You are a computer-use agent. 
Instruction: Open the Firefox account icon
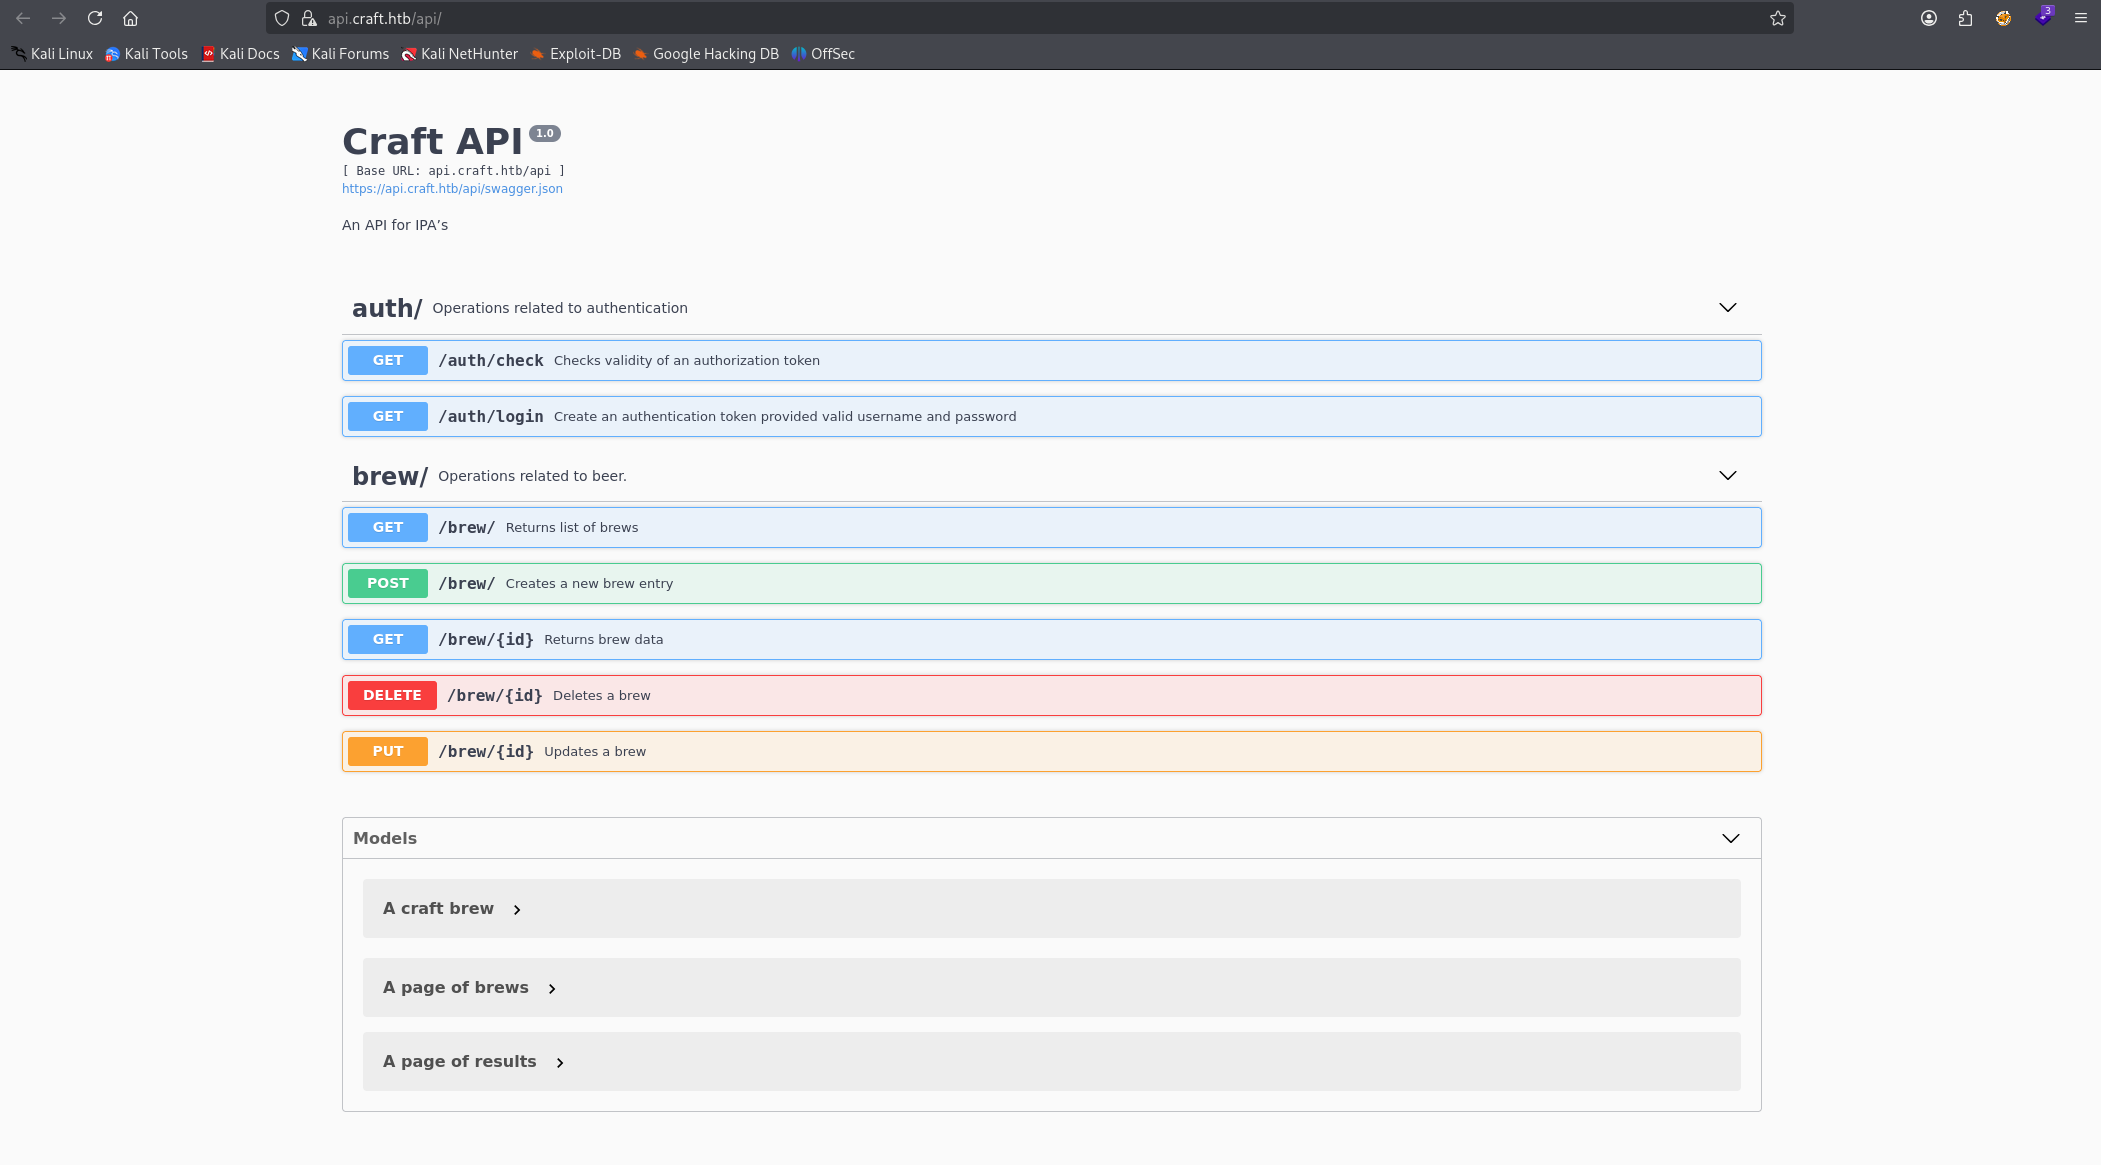(x=1929, y=18)
